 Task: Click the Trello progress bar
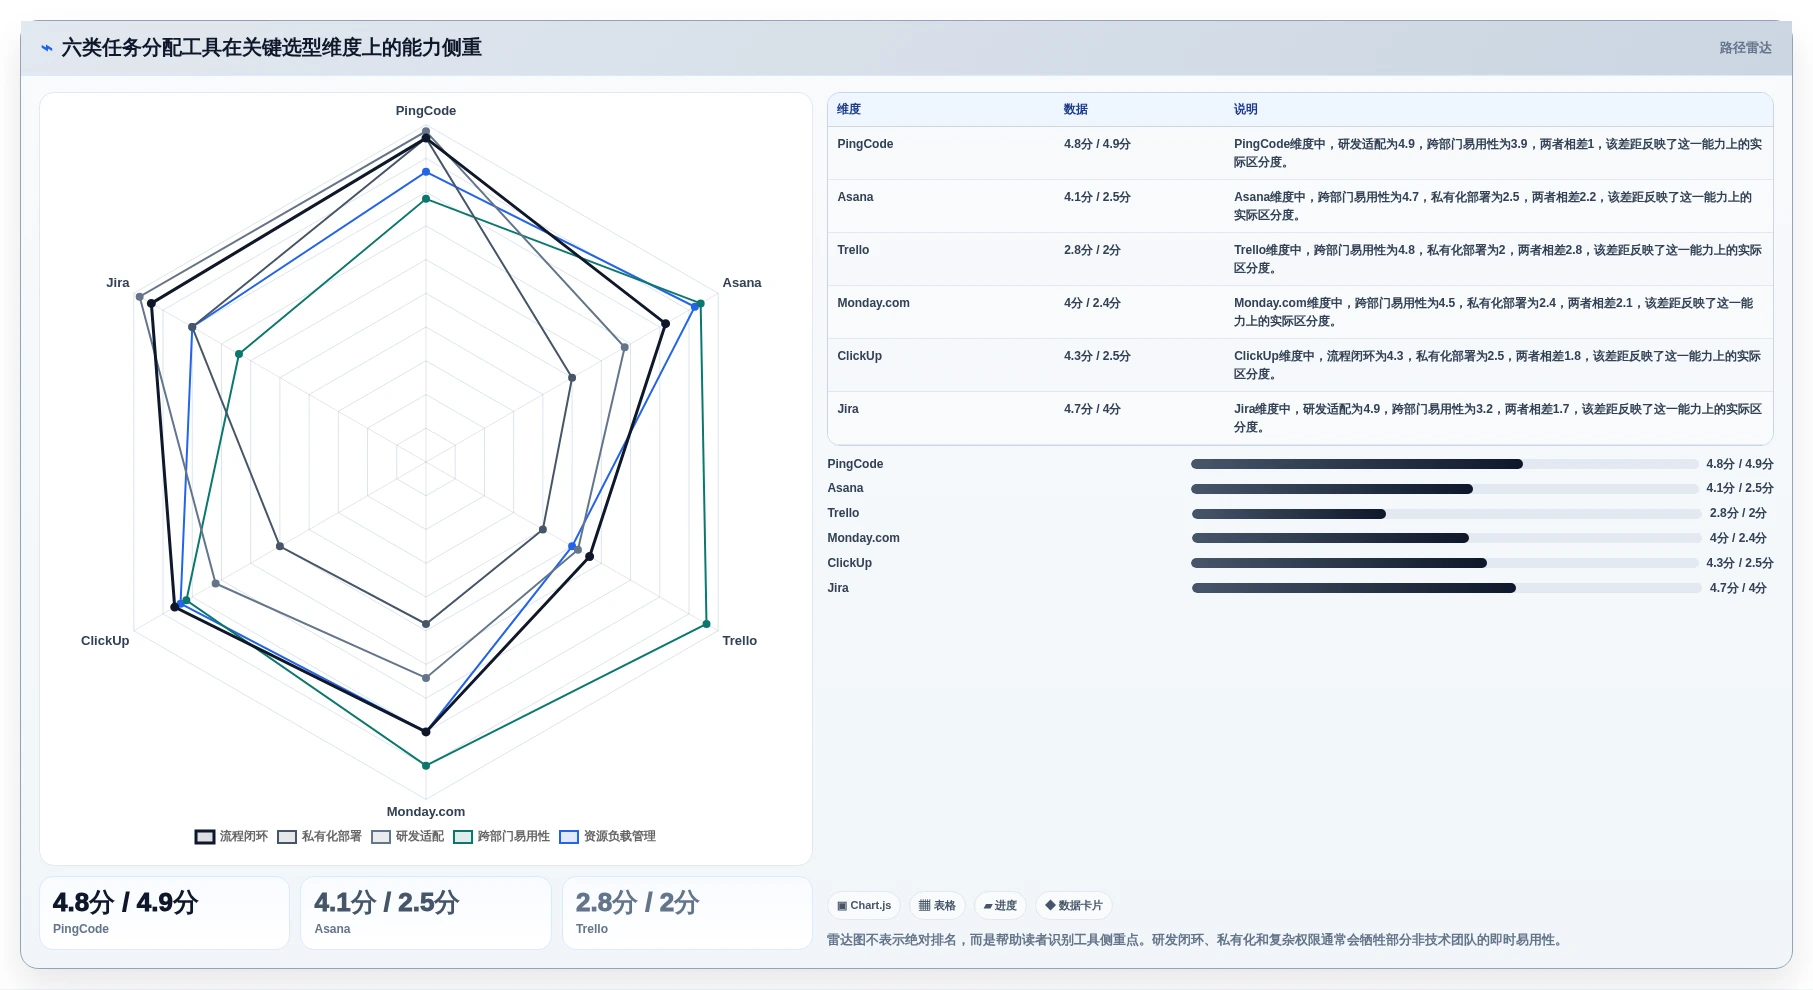pos(1446,514)
